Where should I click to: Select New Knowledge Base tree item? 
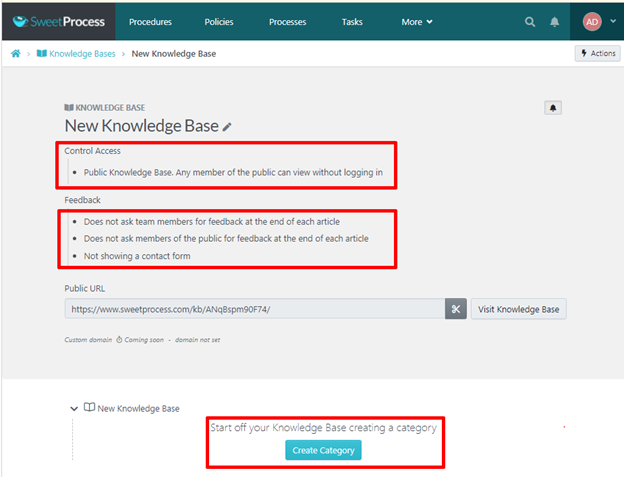point(132,408)
